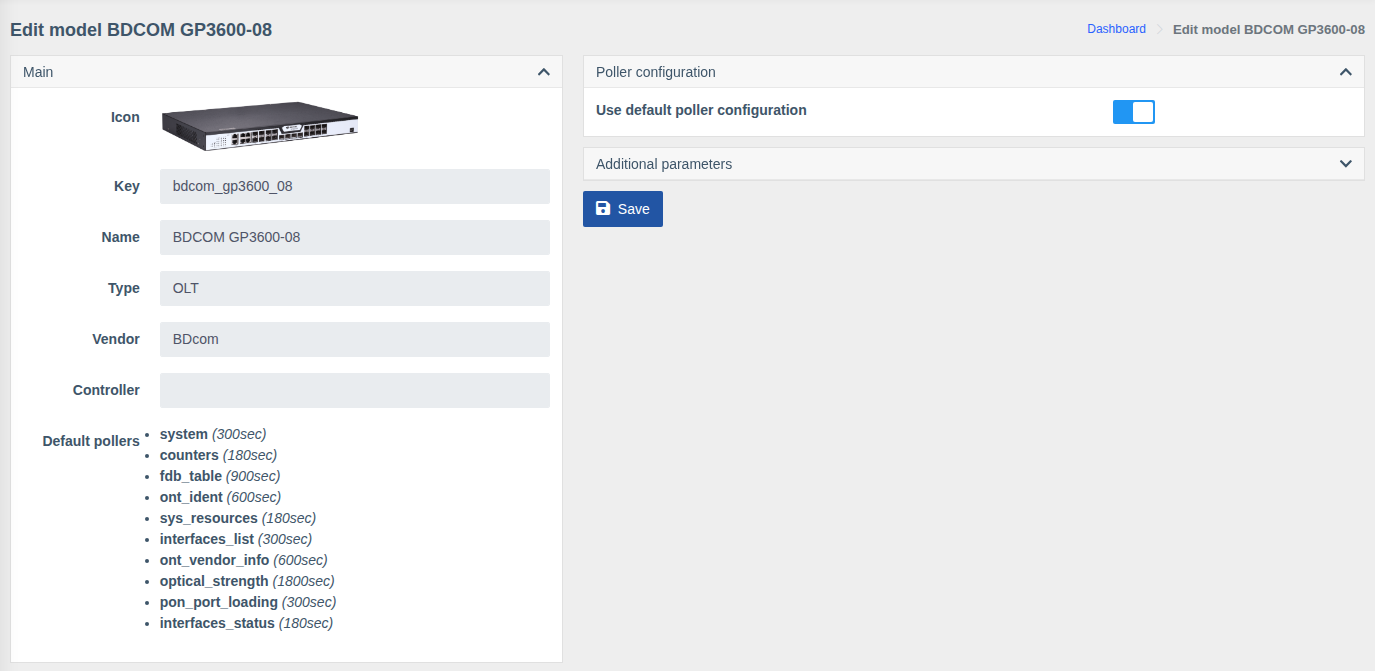Viewport: 1375px width, 671px height.
Task: Click the Poller configuration header title
Action: pyautogui.click(x=656, y=72)
